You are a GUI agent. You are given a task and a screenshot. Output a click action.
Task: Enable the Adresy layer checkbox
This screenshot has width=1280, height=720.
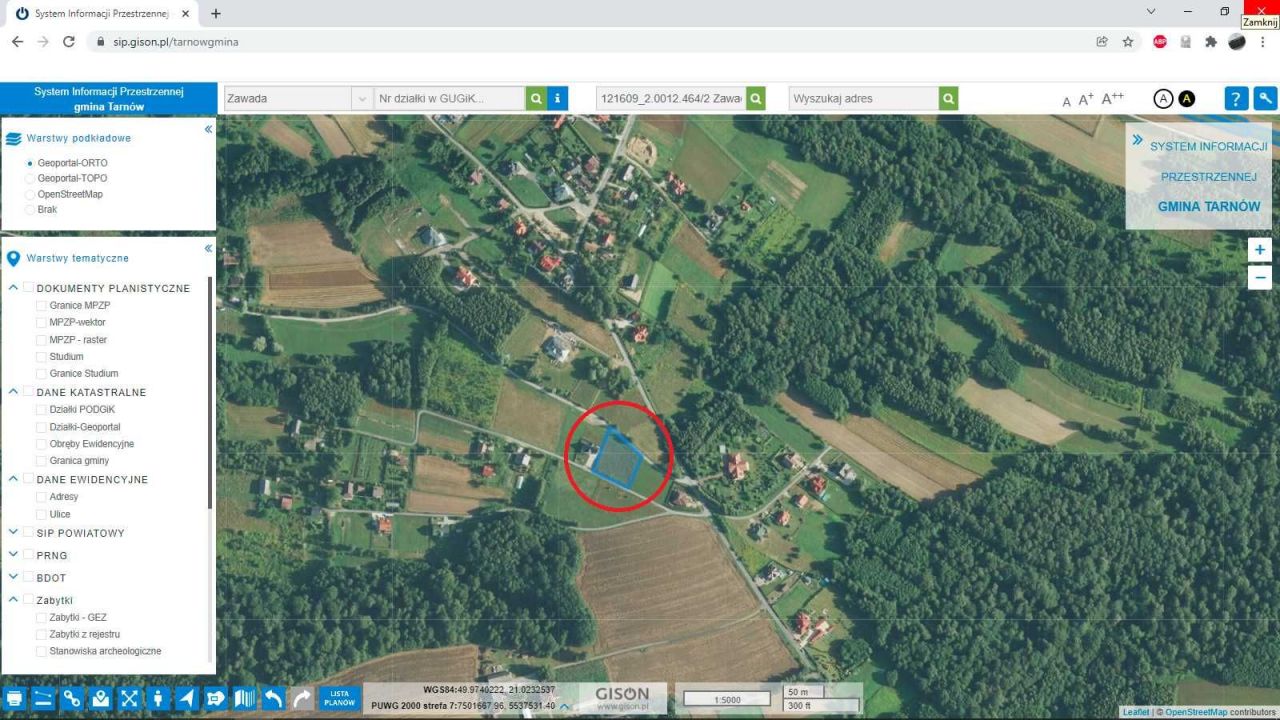[41, 497]
